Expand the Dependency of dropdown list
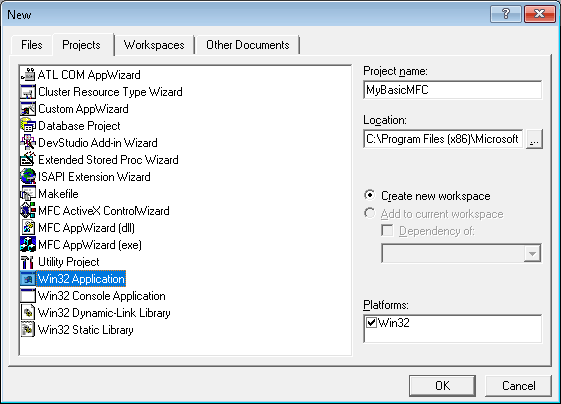 pyautogui.click(x=532, y=254)
